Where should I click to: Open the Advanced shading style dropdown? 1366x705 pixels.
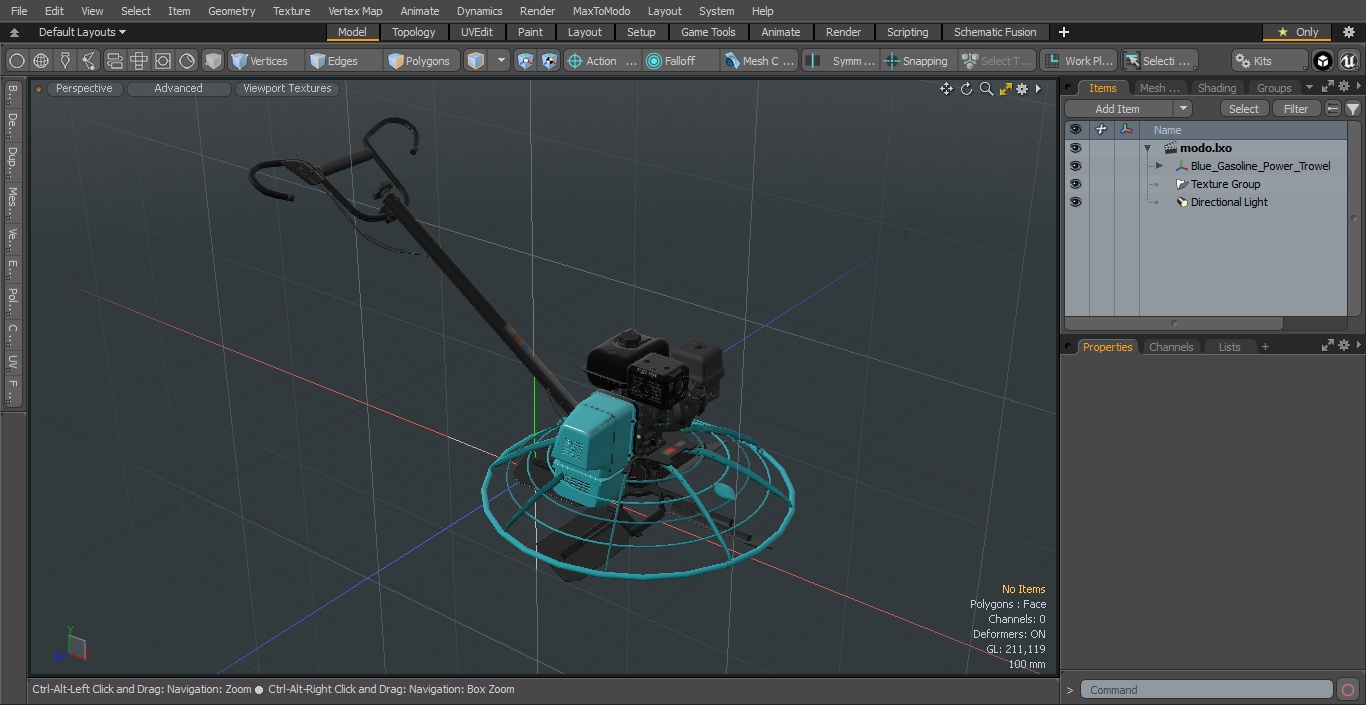click(x=178, y=89)
